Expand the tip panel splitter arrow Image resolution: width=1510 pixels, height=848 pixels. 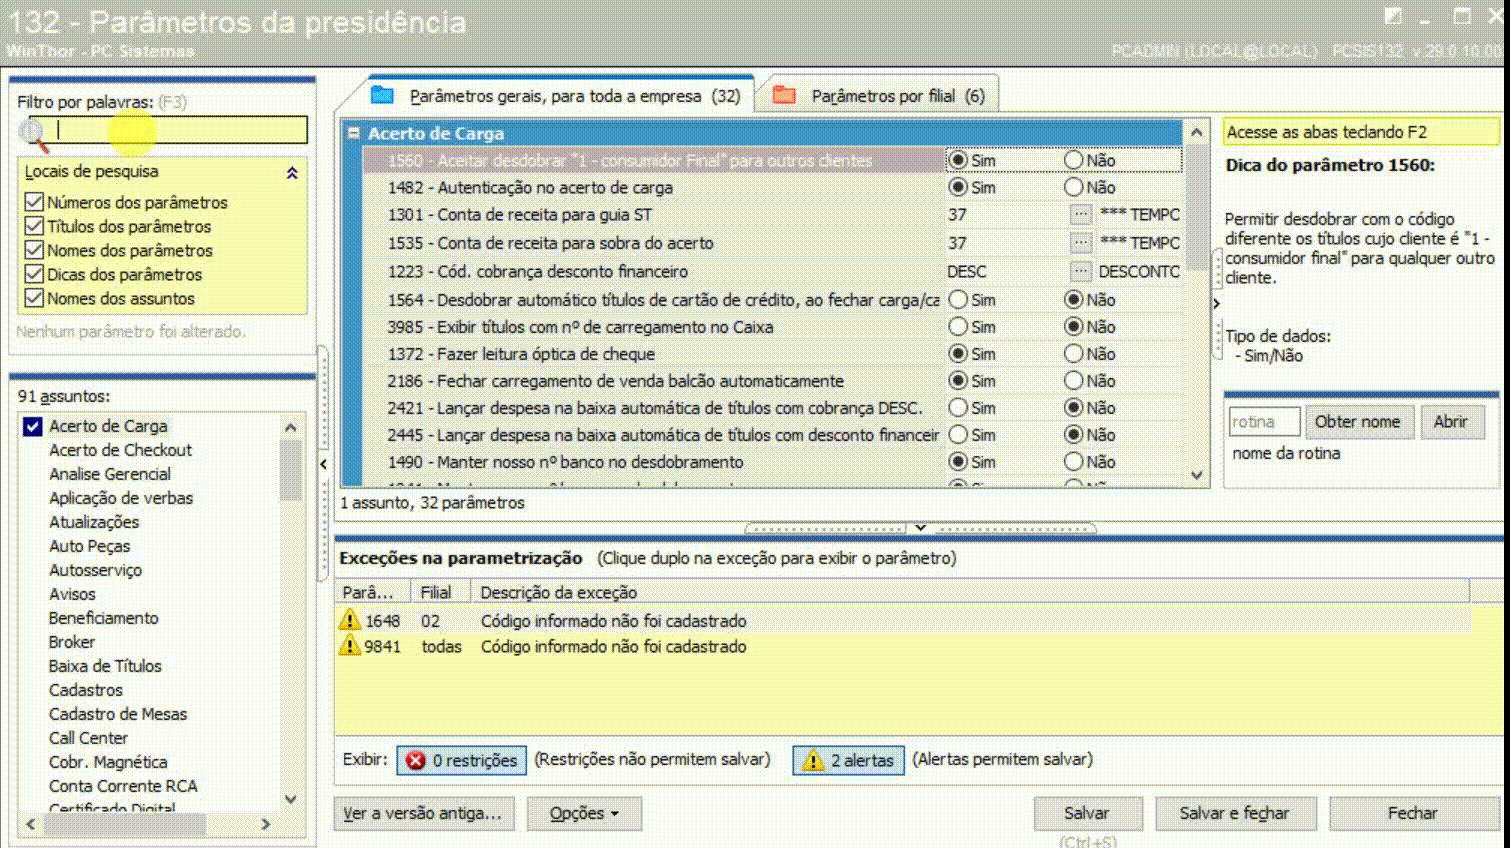[1217, 302]
